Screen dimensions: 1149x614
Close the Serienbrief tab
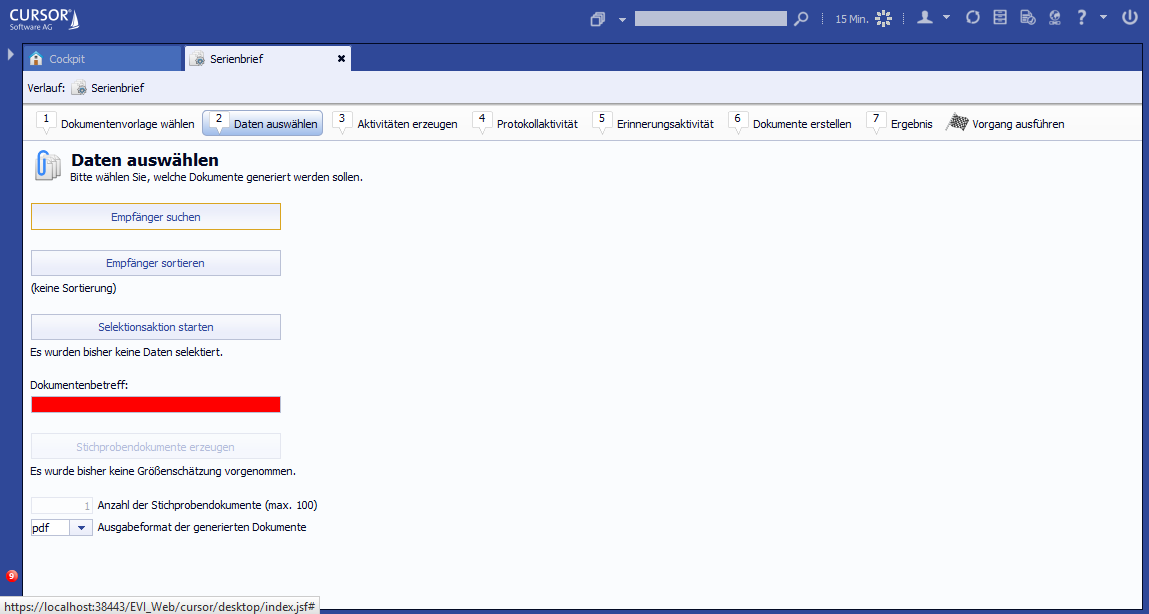(341, 59)
